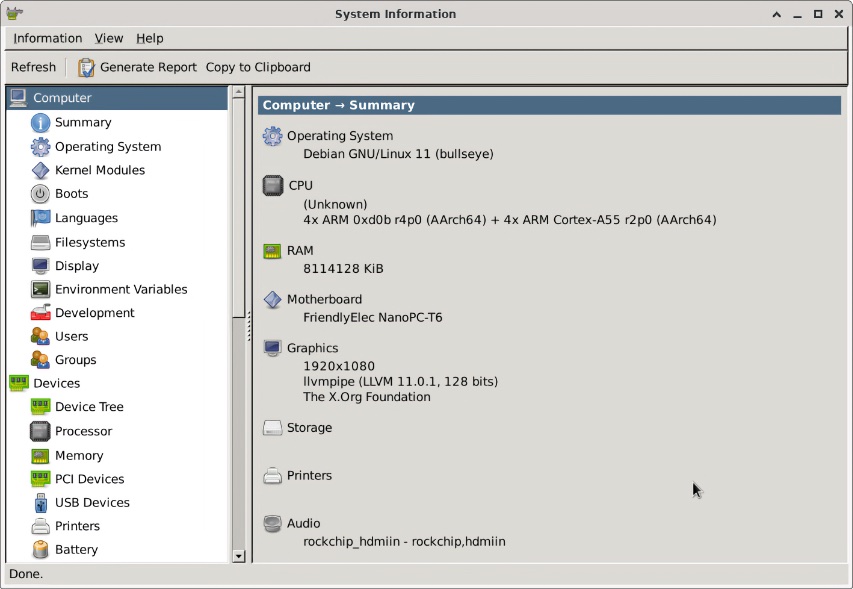Click the Summary info icon in sidebar

[40, 122]
